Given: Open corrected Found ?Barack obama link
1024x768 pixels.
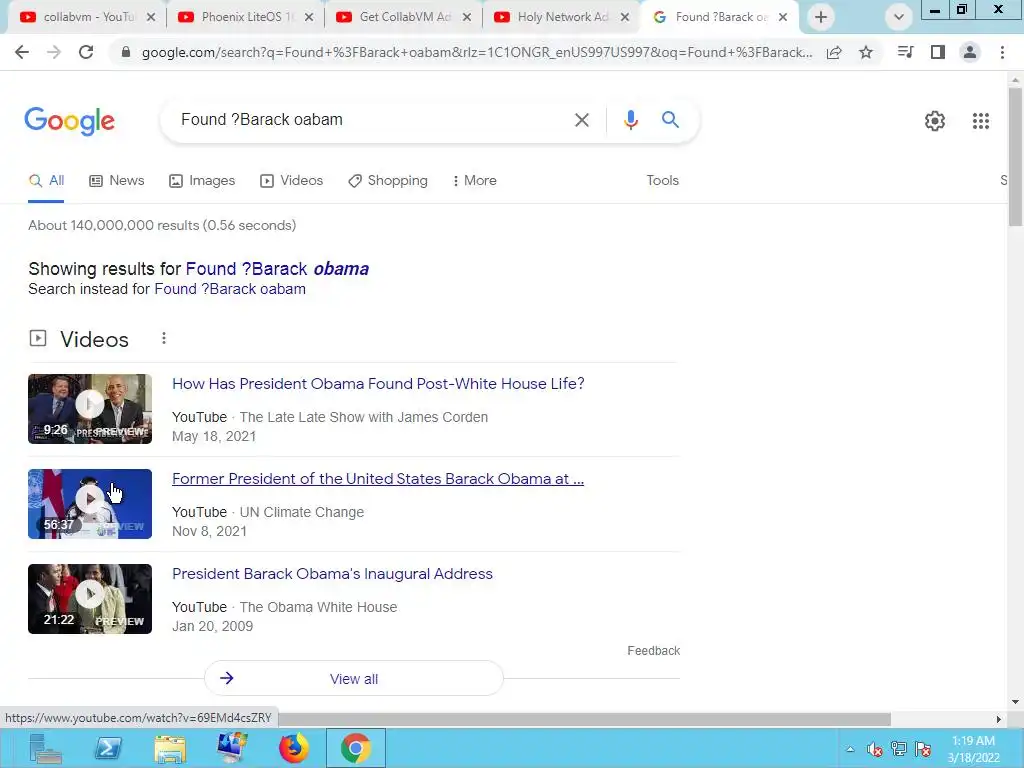Looking at the screenshot, I should coord(277,268).
